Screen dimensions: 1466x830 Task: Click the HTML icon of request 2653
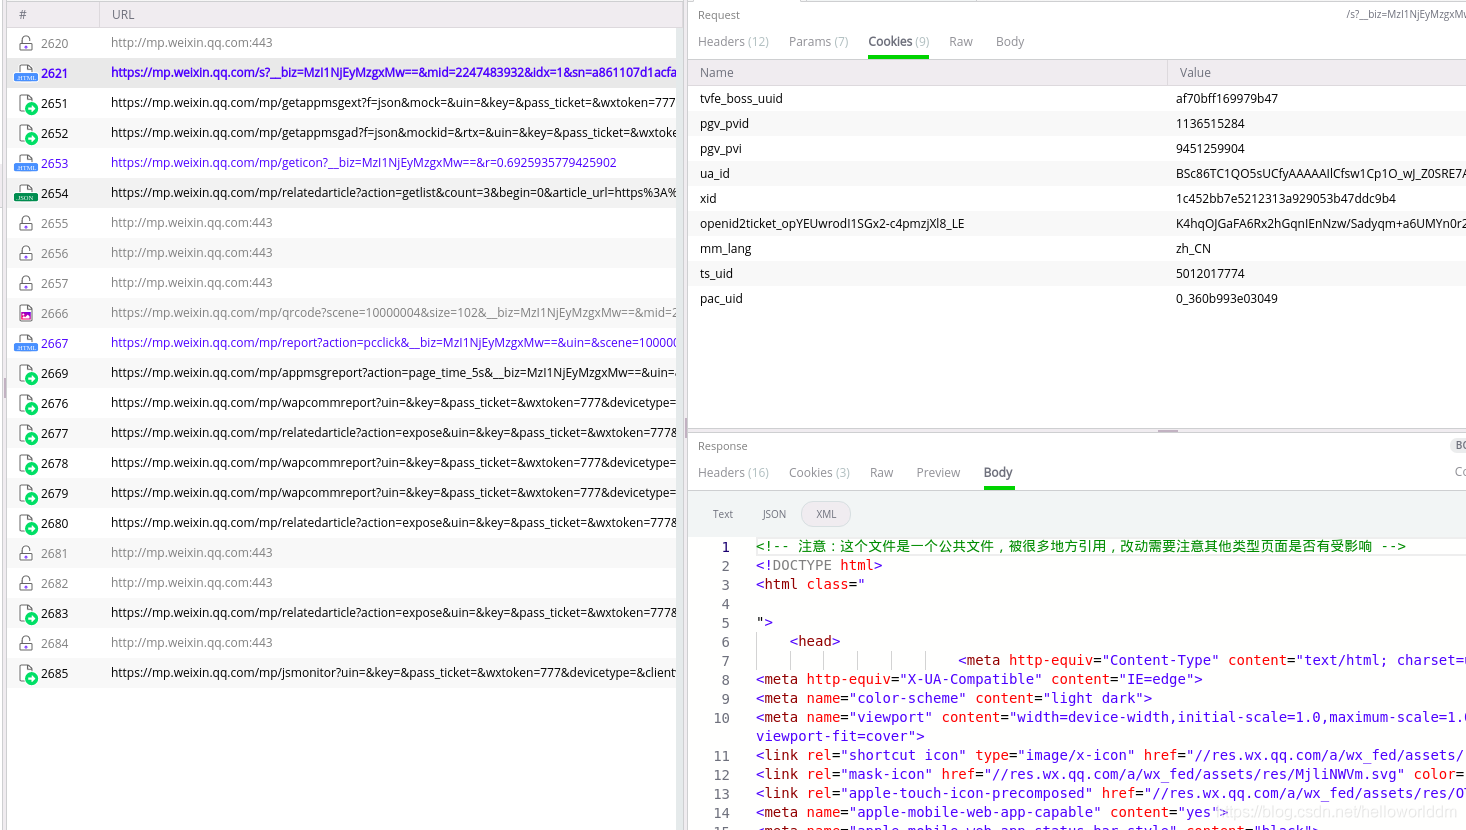(x=26, y=163)
